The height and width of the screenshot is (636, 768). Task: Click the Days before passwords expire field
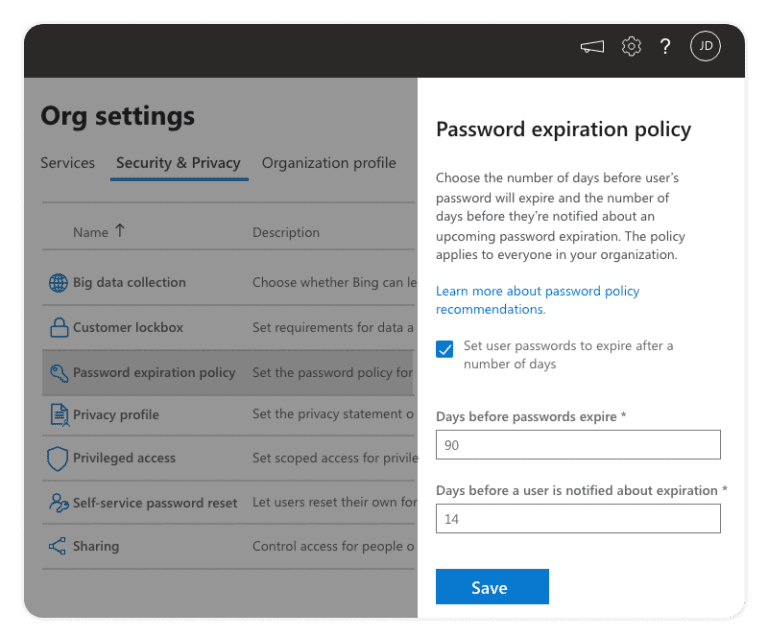click(x=578, y=445)
